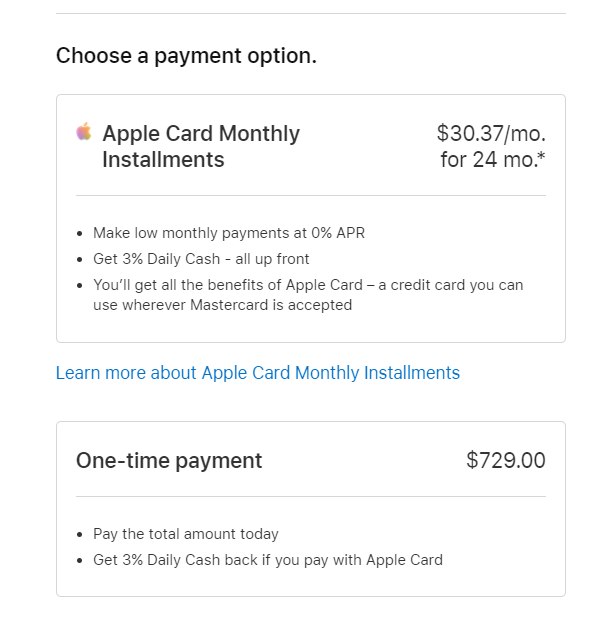Click the bullet dot before 'Pay the total amount'
595x633 pixels.
pos(80,535)
